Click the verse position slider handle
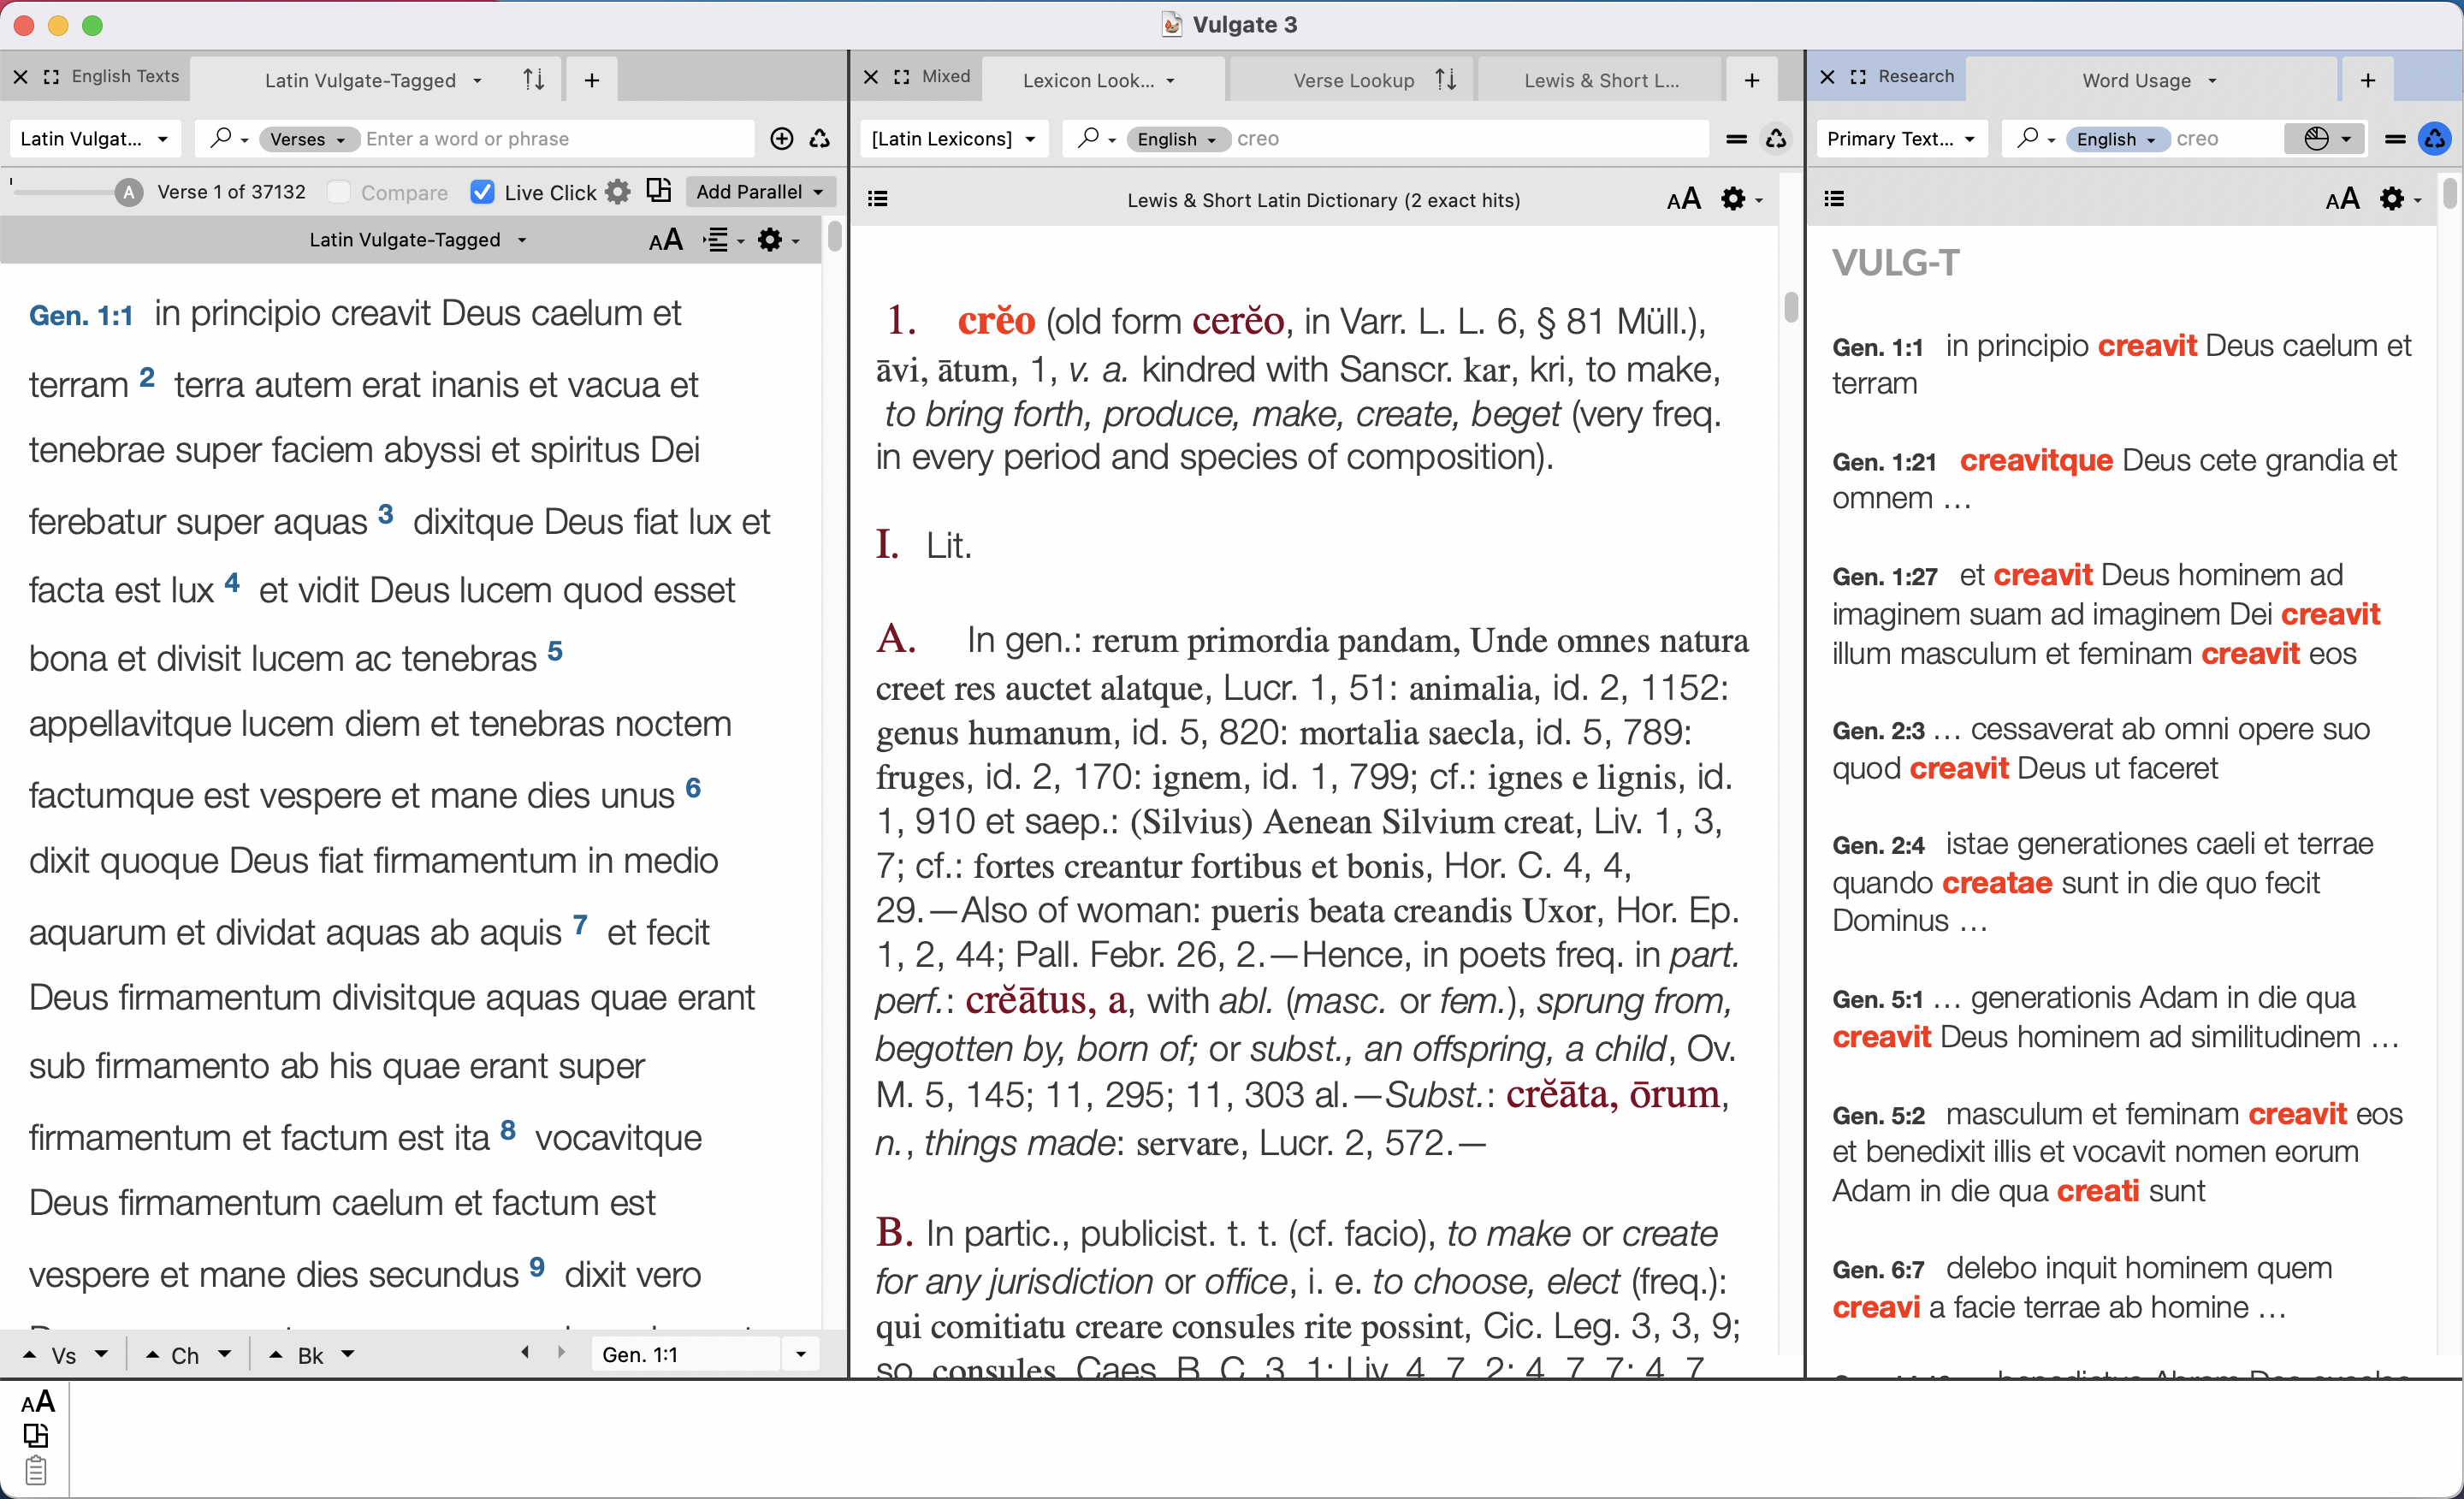The width and height of the screenshot is (2464, 1499). point(128,192)
